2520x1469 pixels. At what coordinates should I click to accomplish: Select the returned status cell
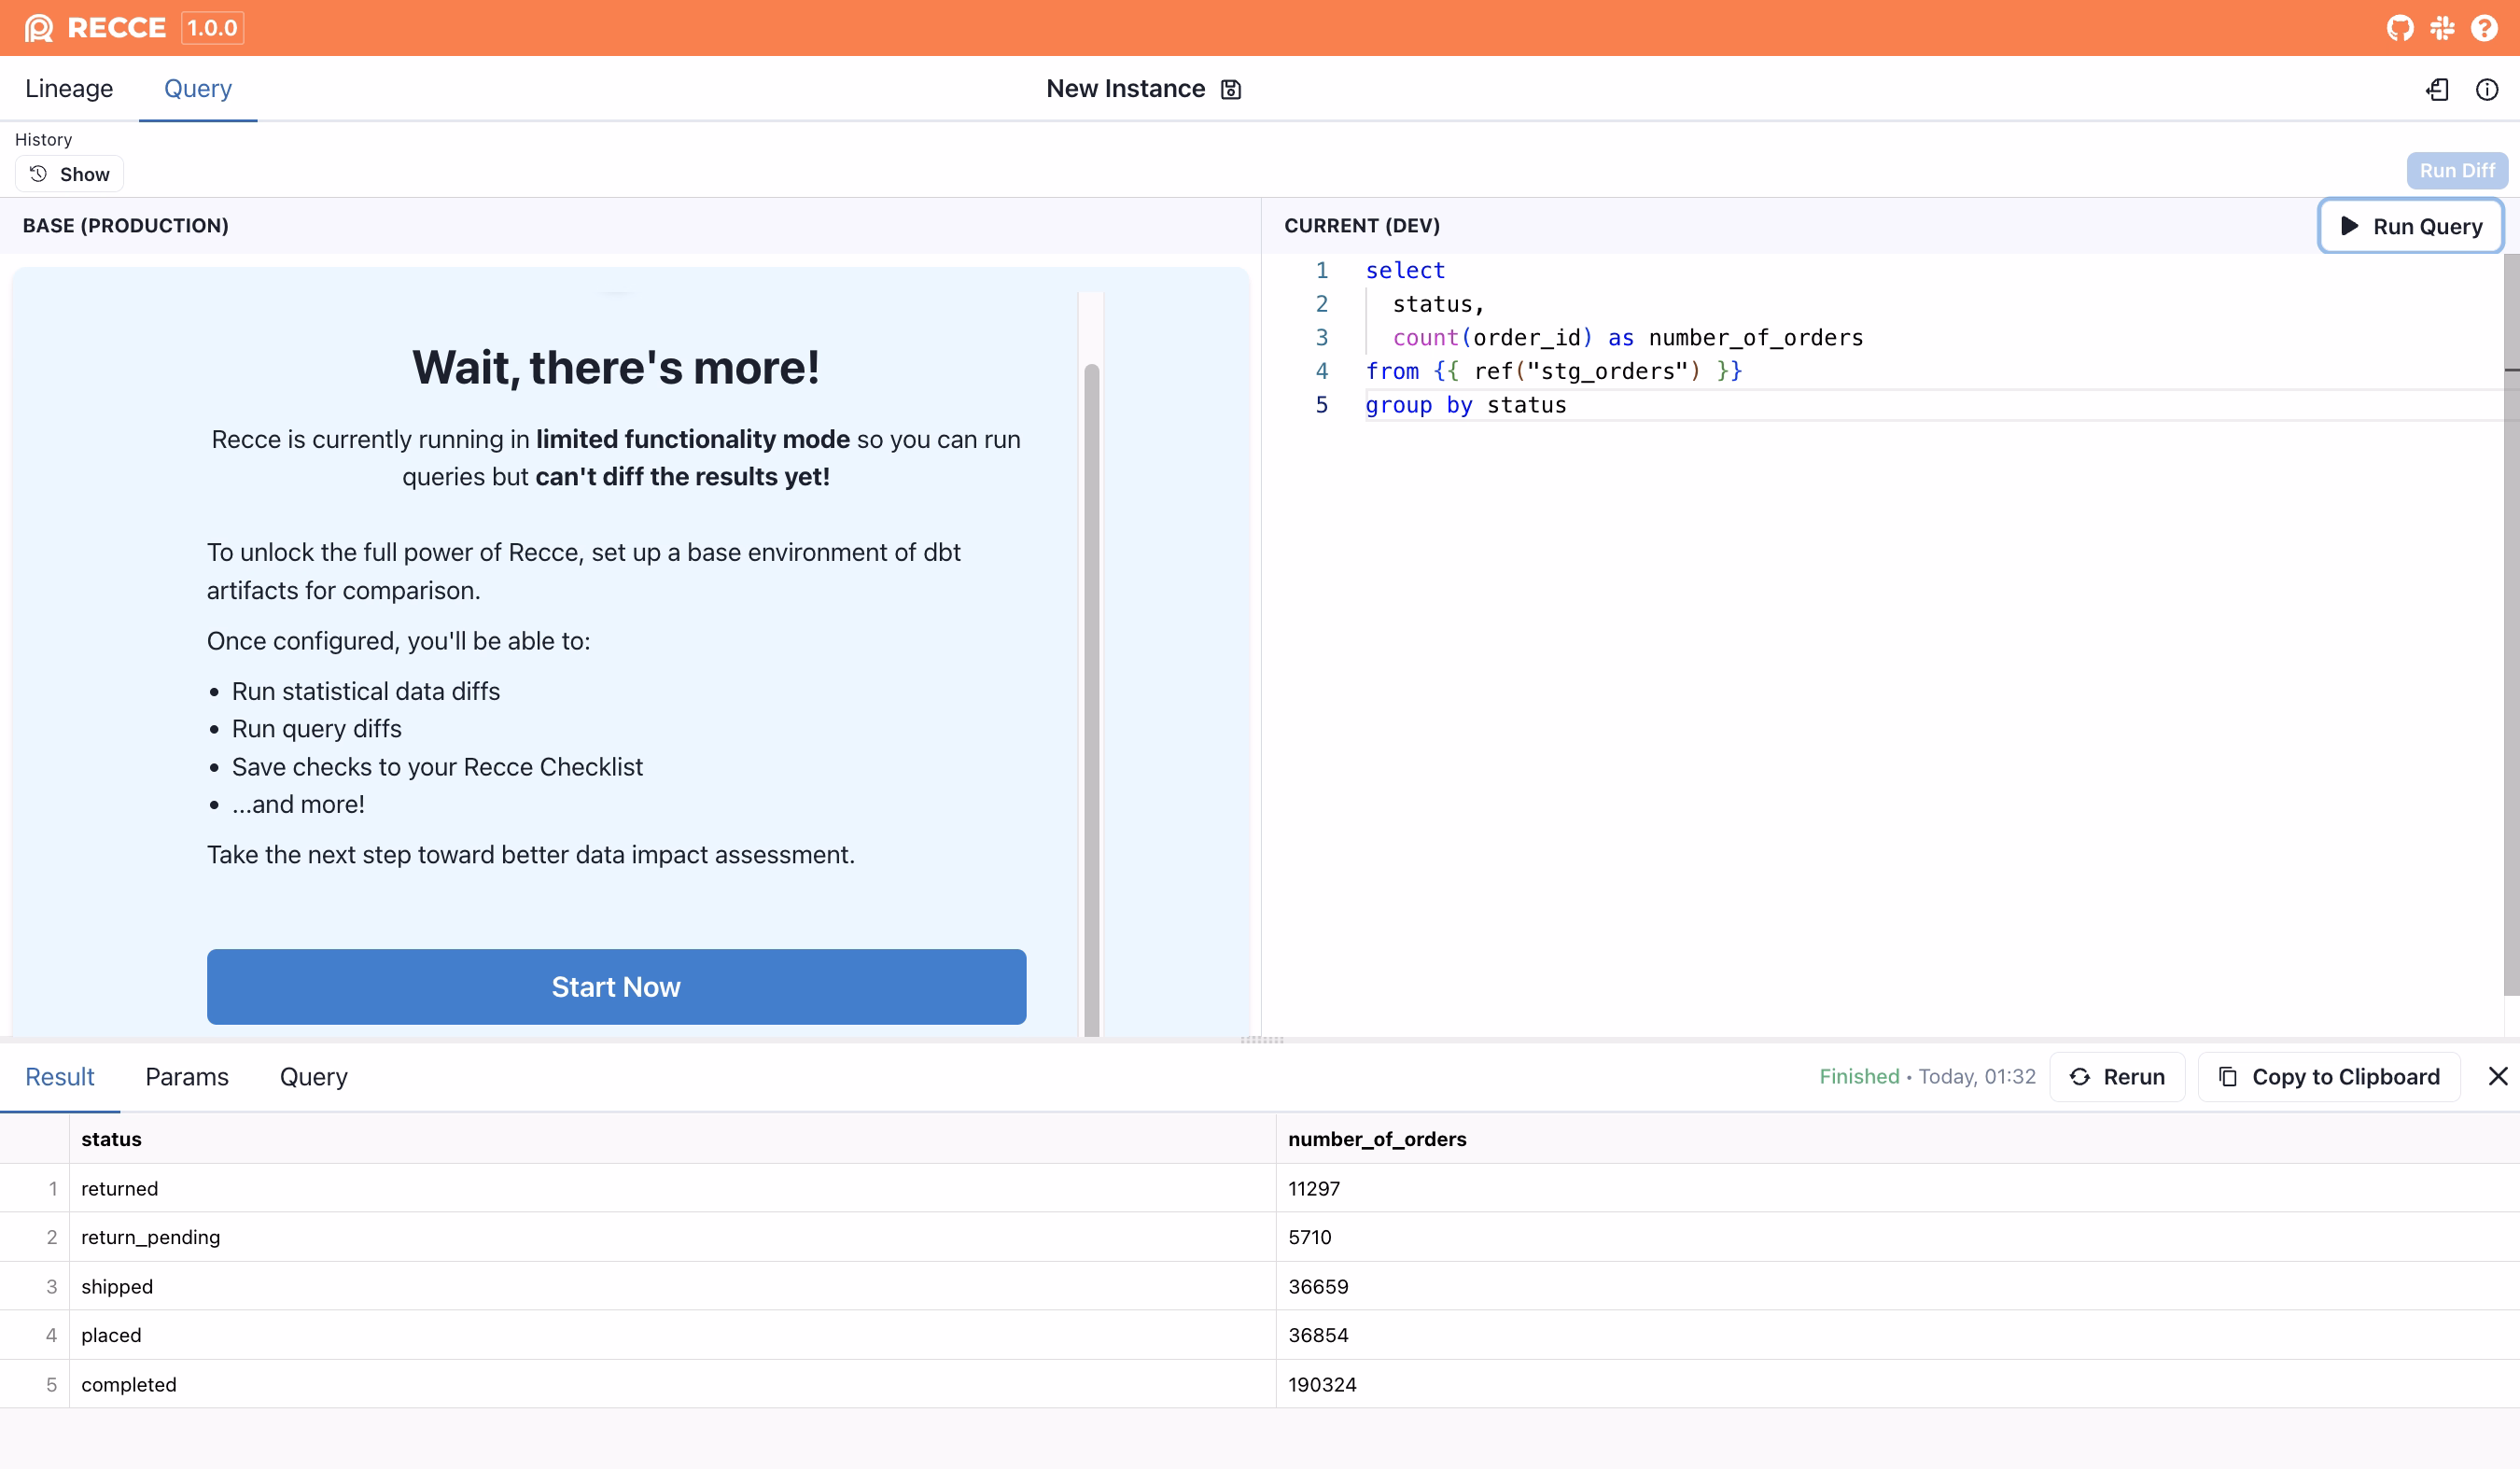point(672,1188)
